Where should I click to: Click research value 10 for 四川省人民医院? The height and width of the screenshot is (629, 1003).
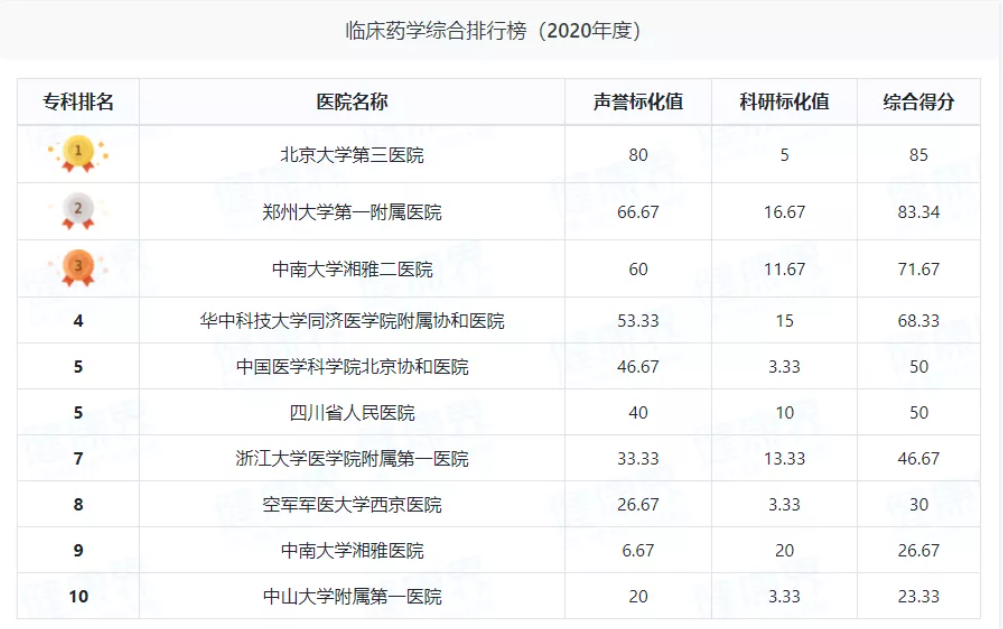(x=784, y=413)
